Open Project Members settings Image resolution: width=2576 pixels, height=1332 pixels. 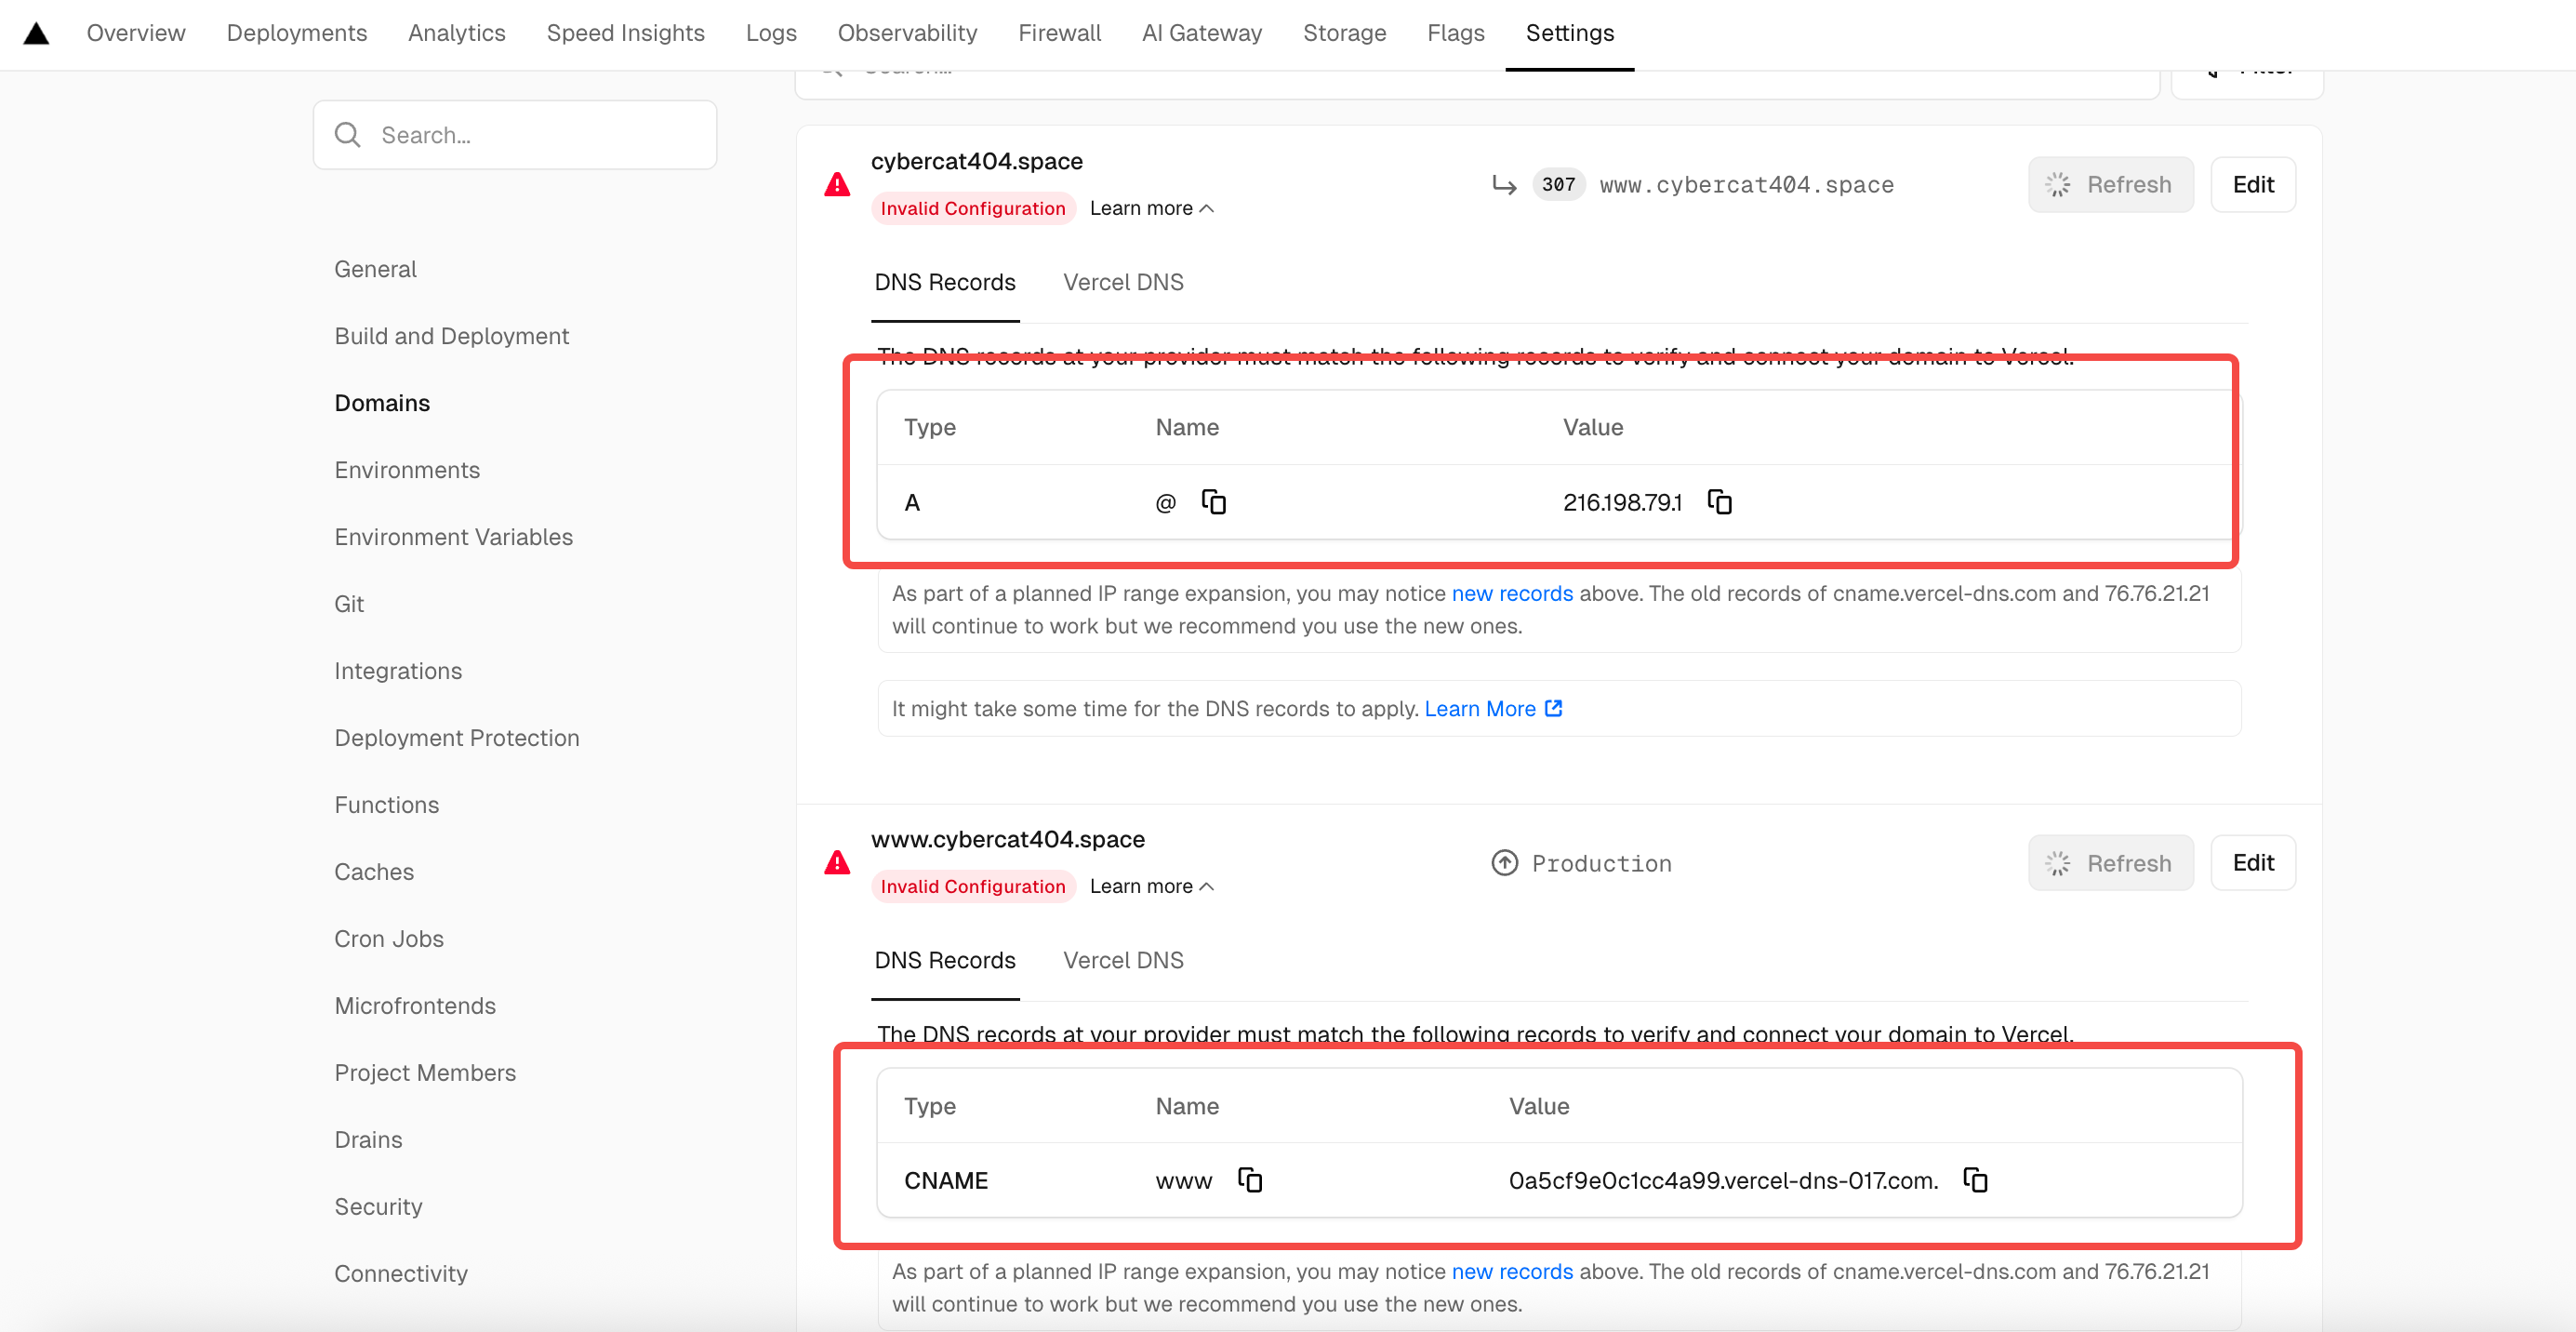coord(425,1073)
